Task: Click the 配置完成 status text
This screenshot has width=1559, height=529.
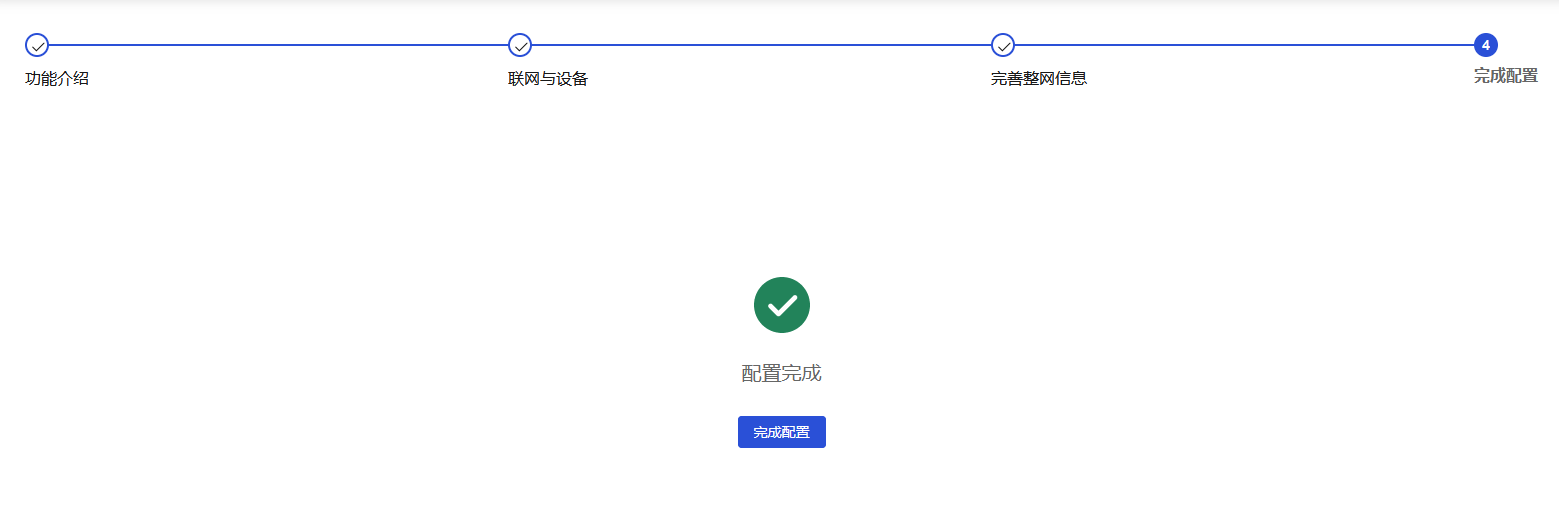Action: coord(782,374)
